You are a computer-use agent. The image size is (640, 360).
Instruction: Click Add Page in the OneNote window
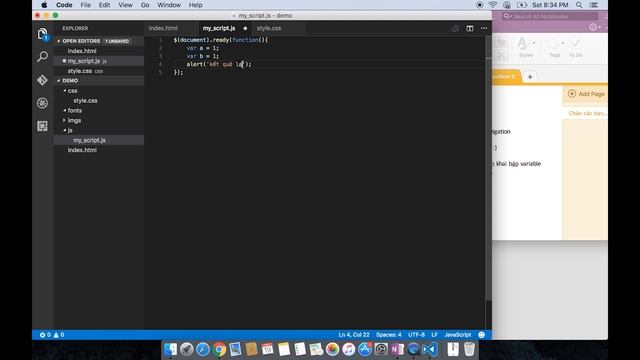tap(586, 94)
